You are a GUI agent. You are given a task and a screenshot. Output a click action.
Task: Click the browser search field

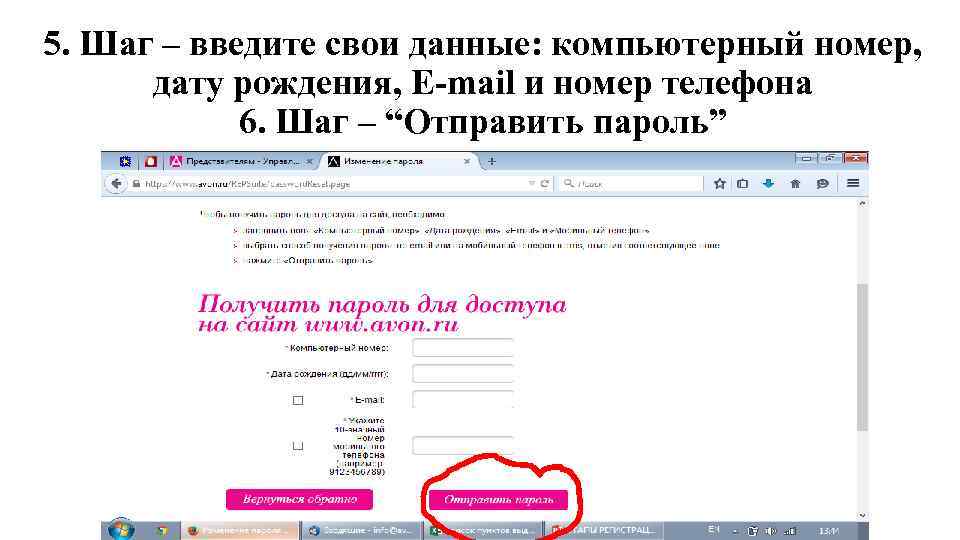pyautogui.click(x=631, y=183)
